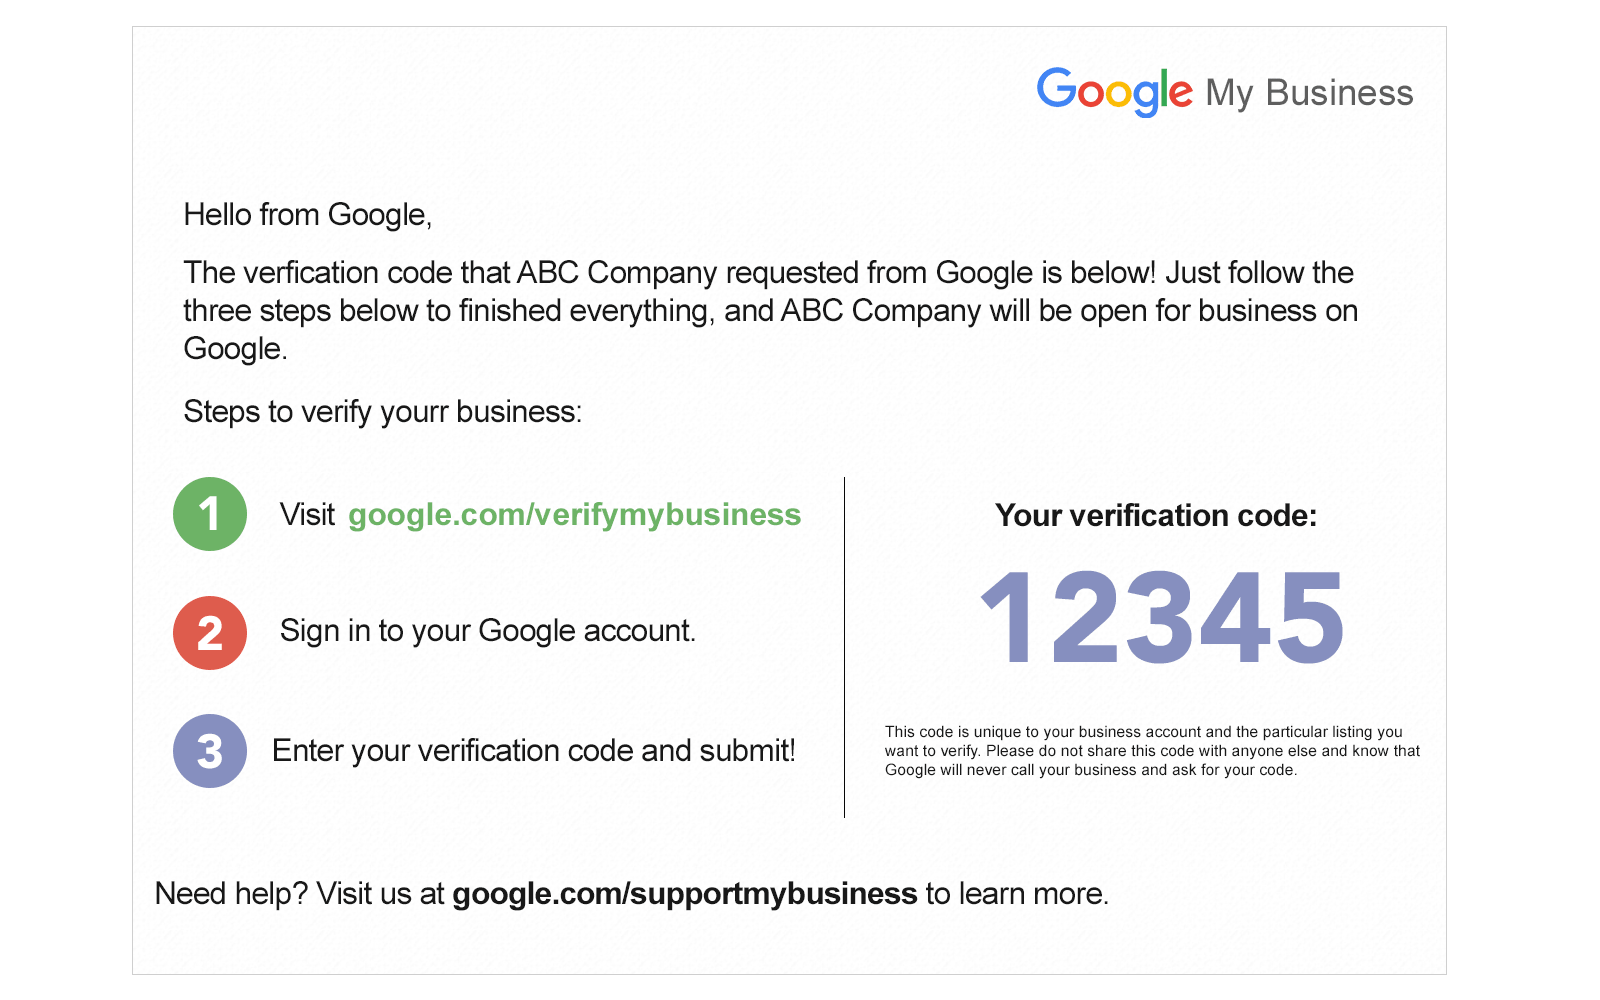Click the 'Your verification code:' heading
Viewport: 1600px width, 1000px height.
click(x=1156, y=515)
